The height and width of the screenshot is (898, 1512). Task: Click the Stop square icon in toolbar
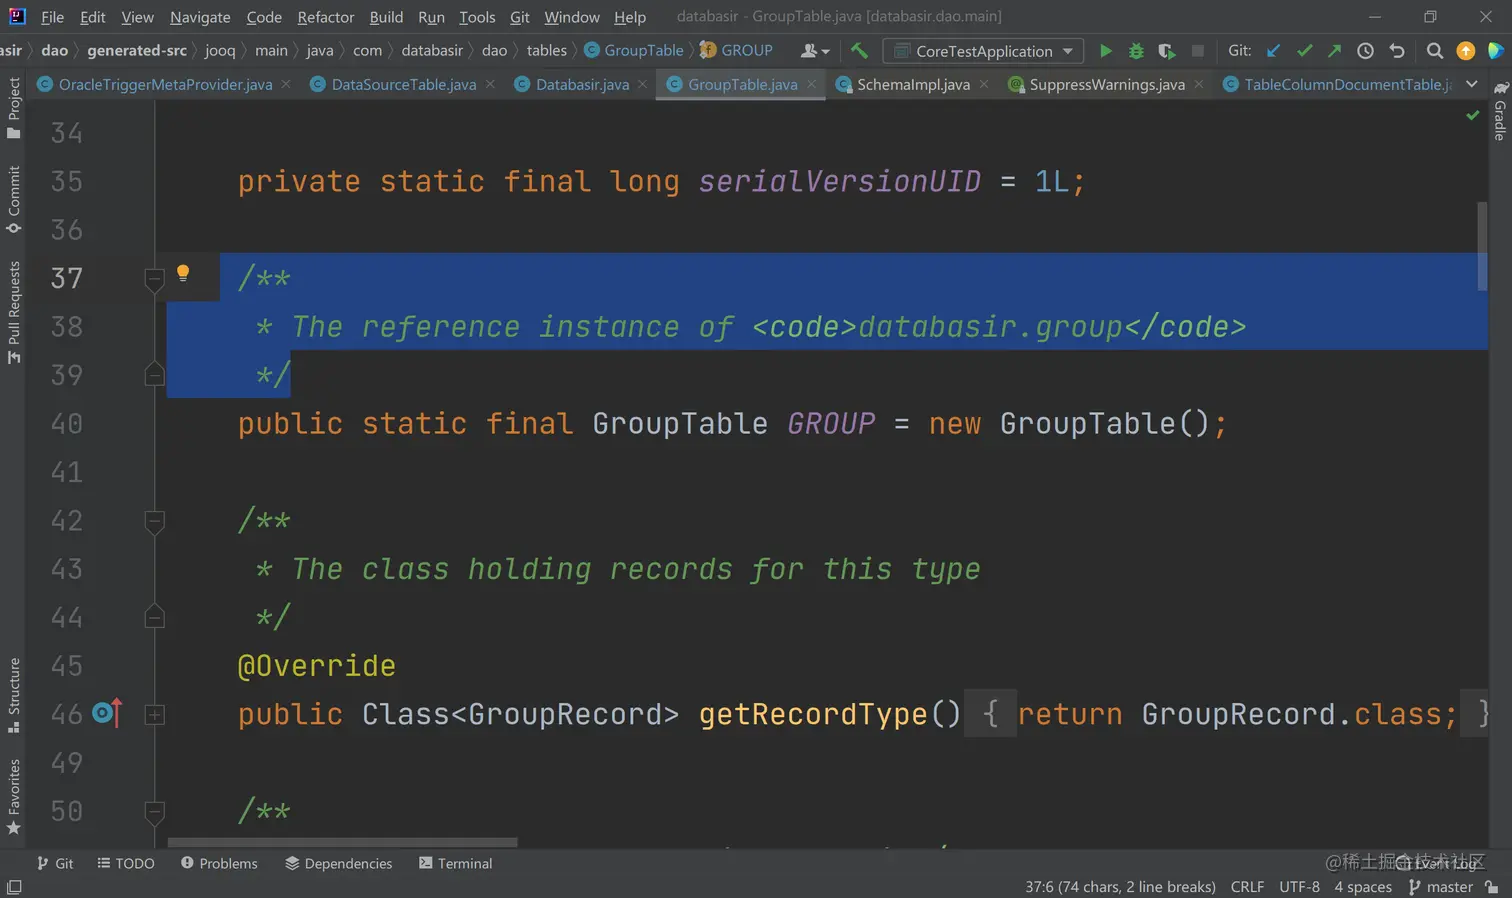coord(1197,51)
